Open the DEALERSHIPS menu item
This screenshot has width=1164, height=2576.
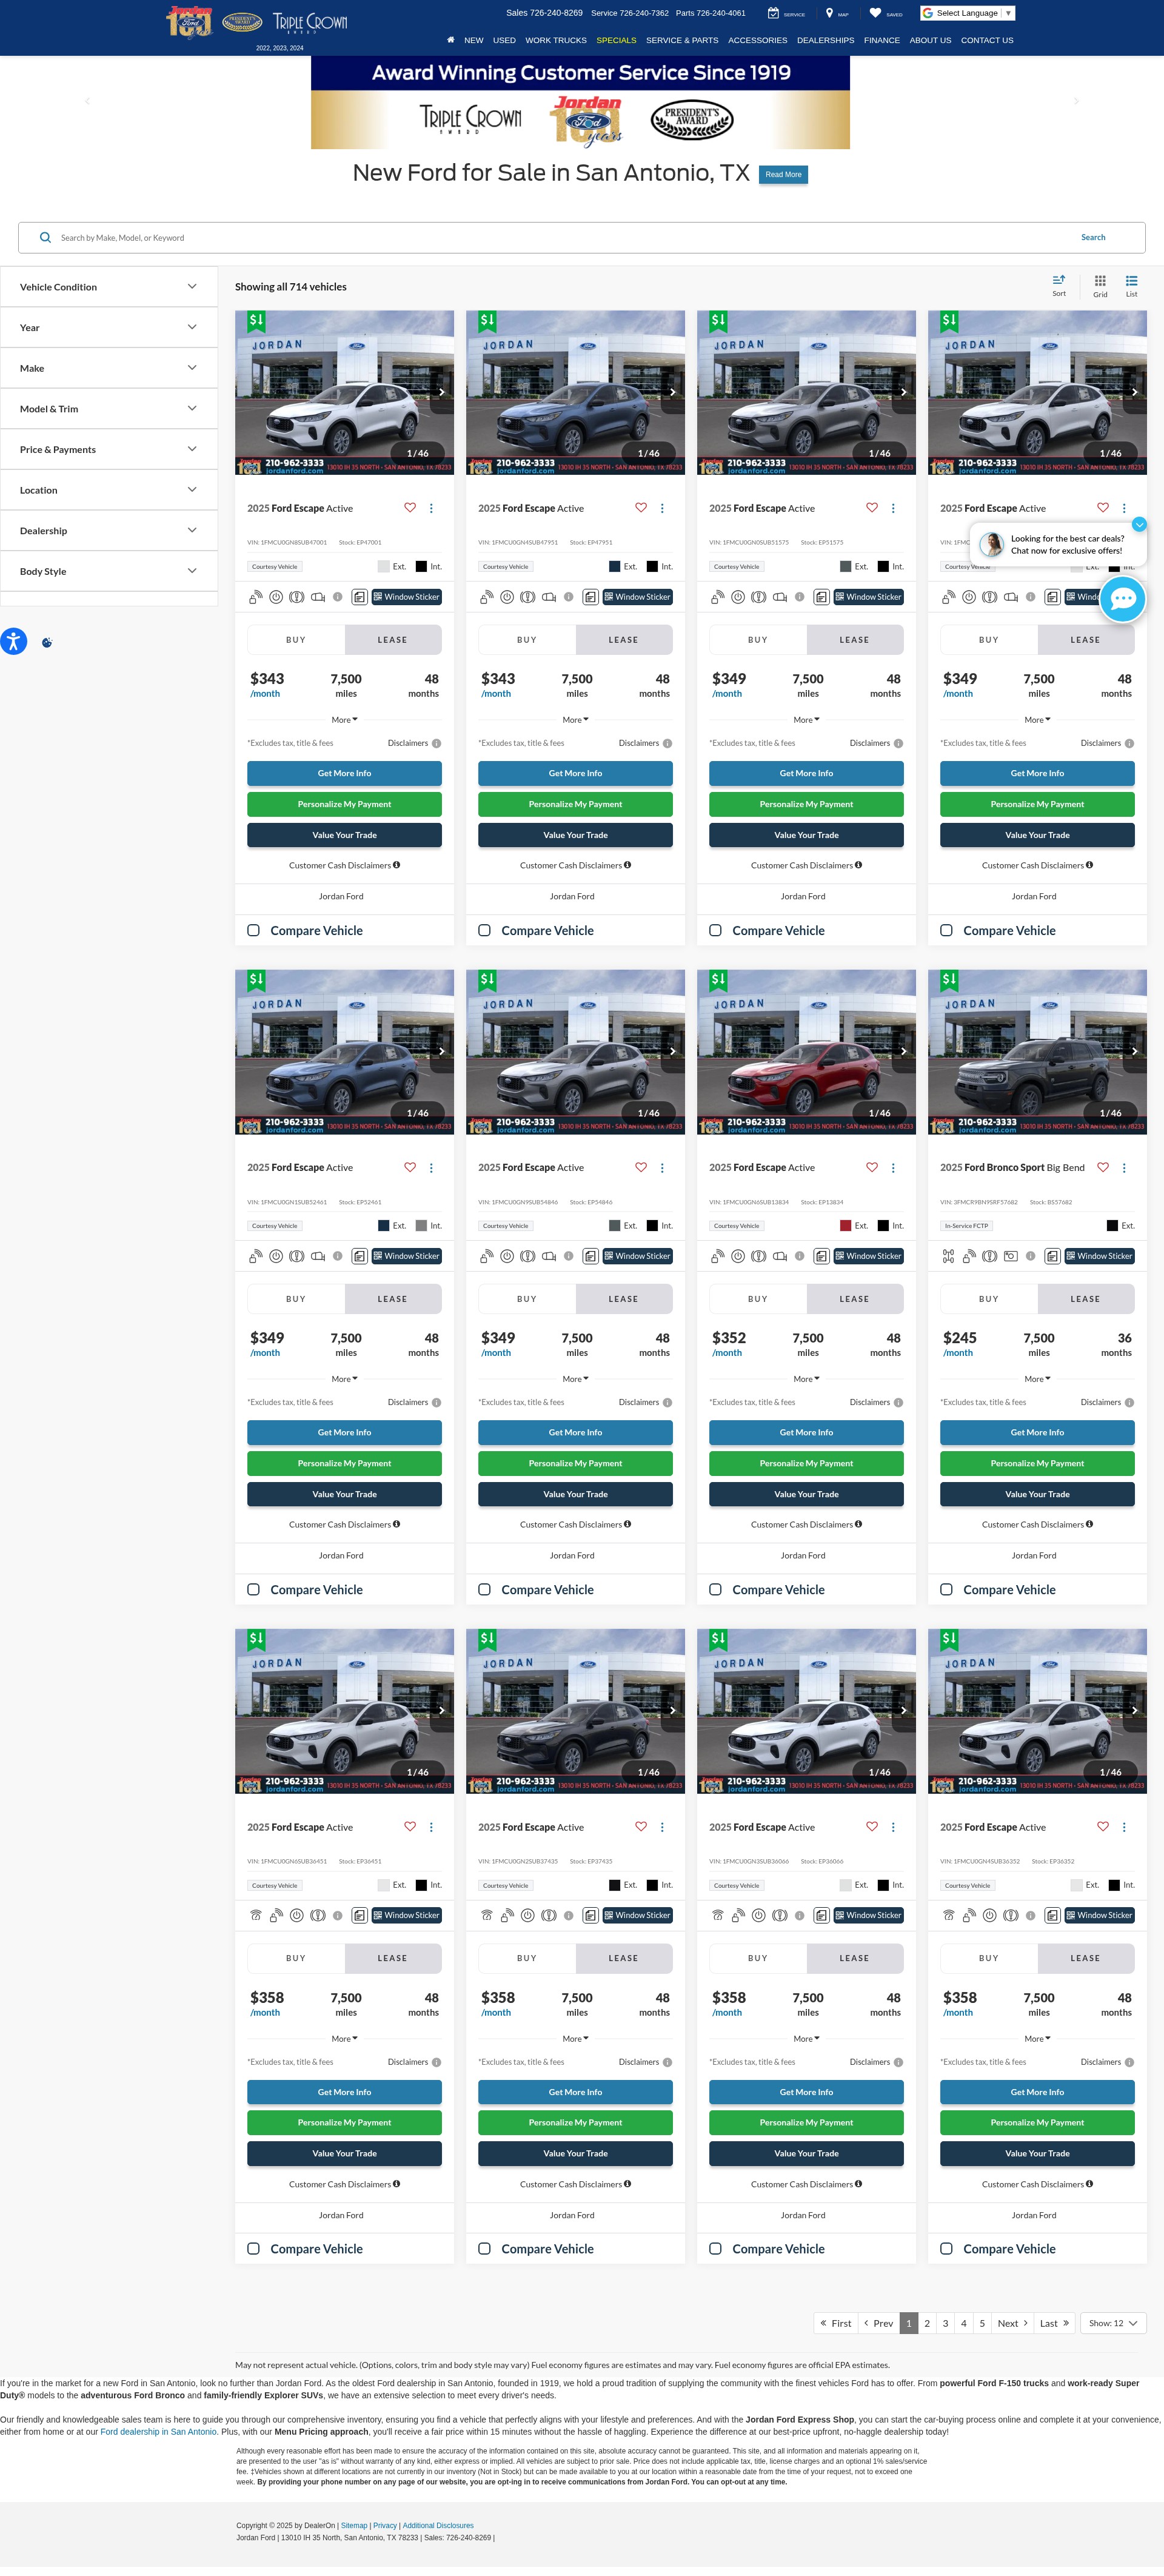(825, 40)
